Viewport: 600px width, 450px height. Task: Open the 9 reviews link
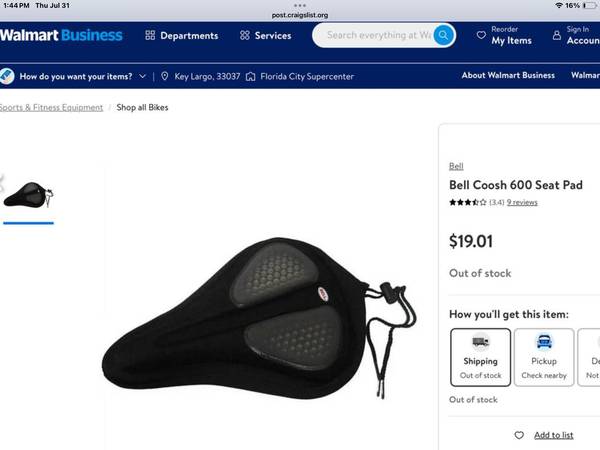coord(522,202)
